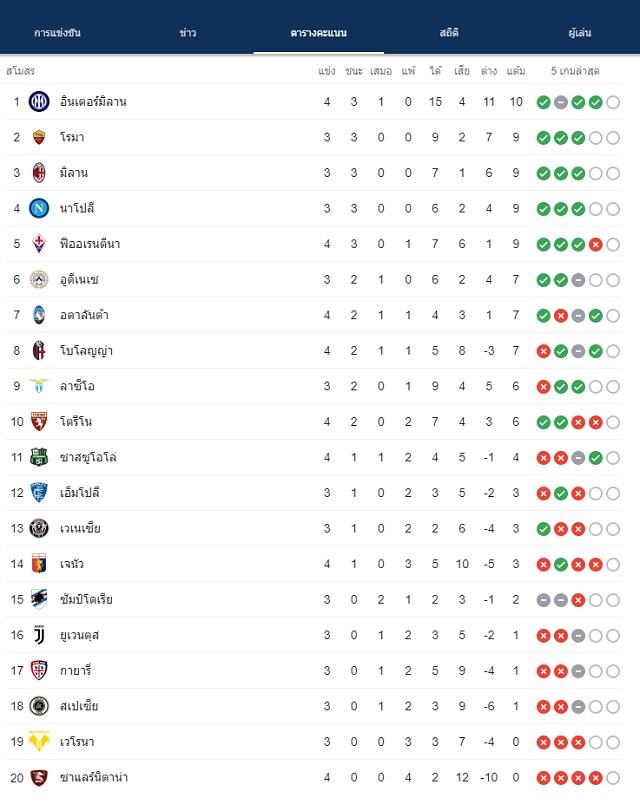Screen dimensions: 640x804
Task: Open the ลาซิโอ team name link
Action: point(77,386)
